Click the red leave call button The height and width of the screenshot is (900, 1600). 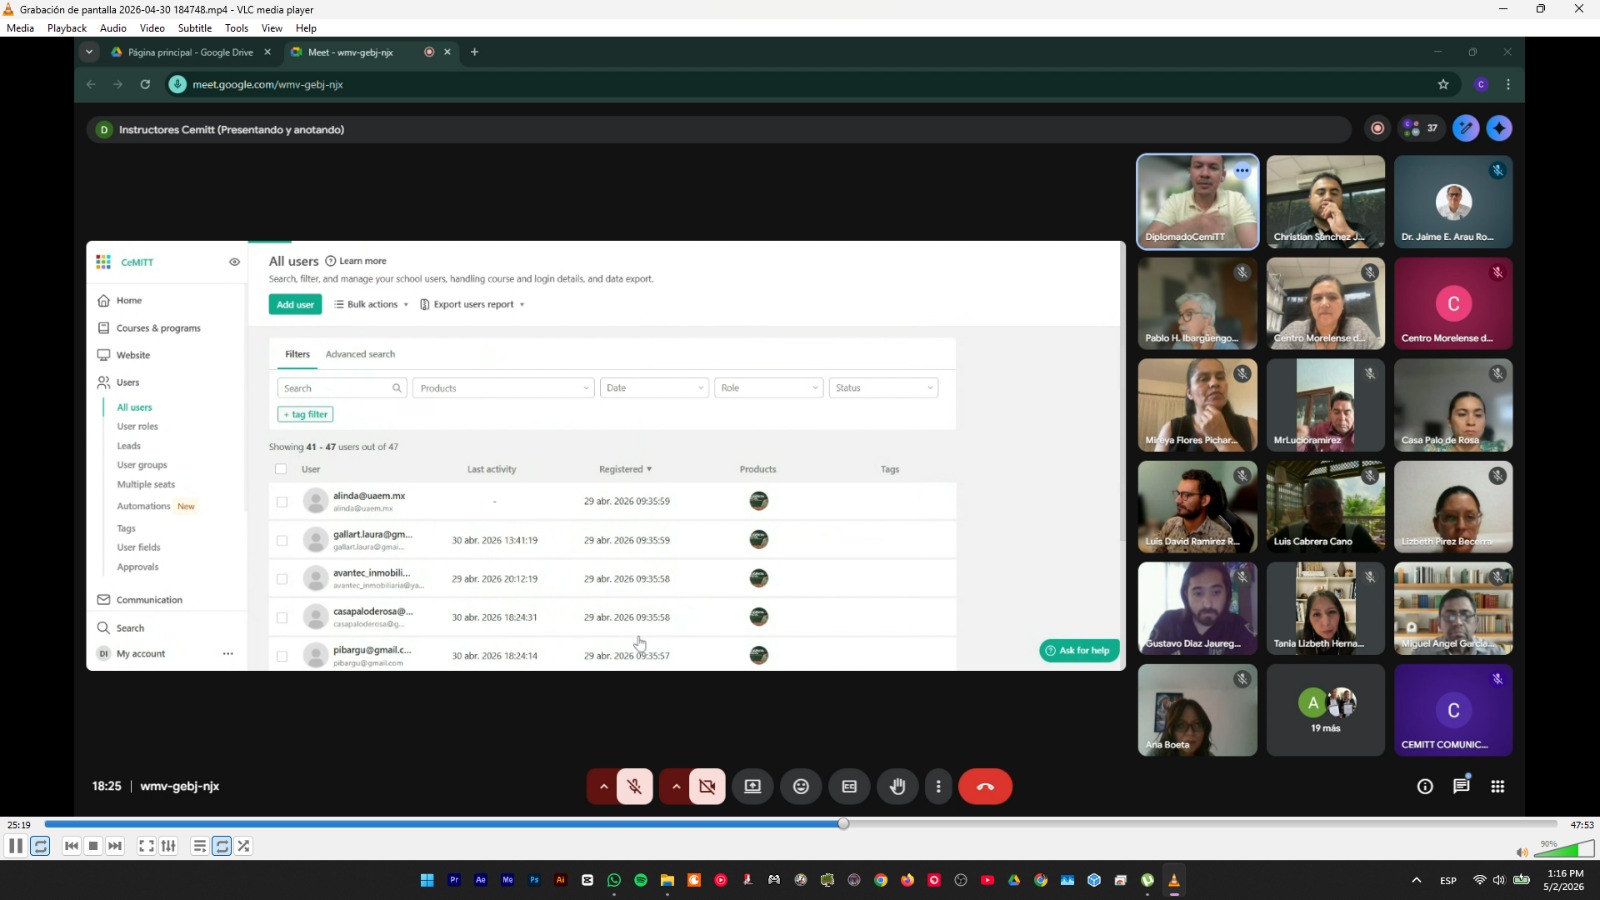coord(985,787)
